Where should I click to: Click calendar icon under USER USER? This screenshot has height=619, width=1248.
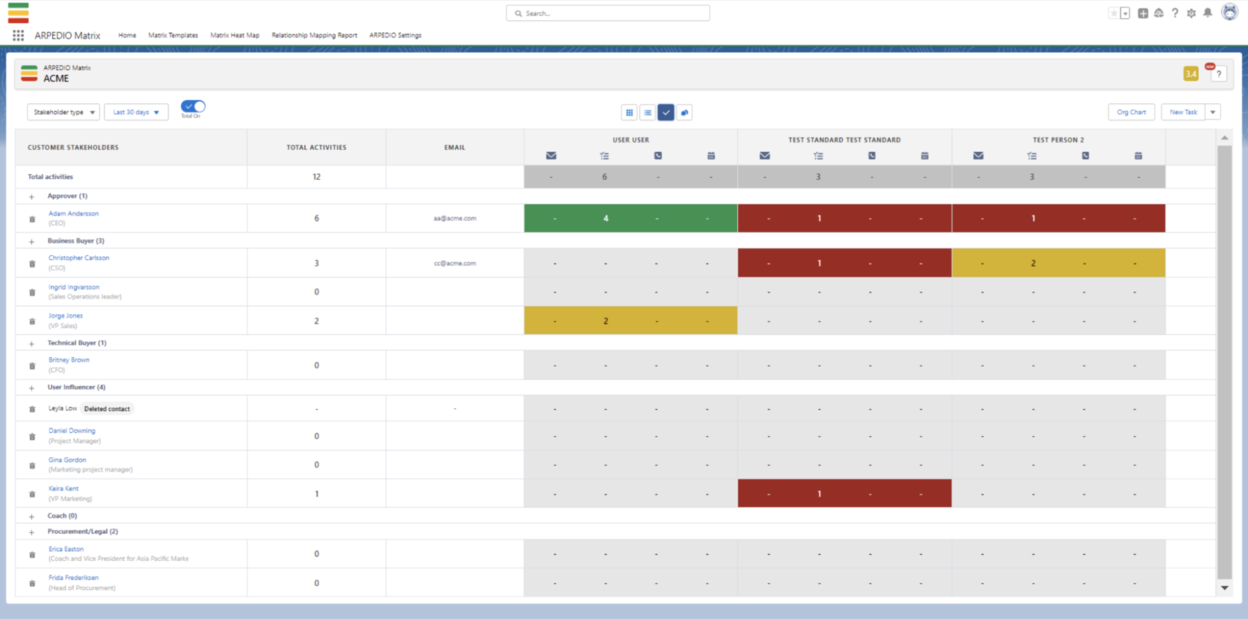711,156
